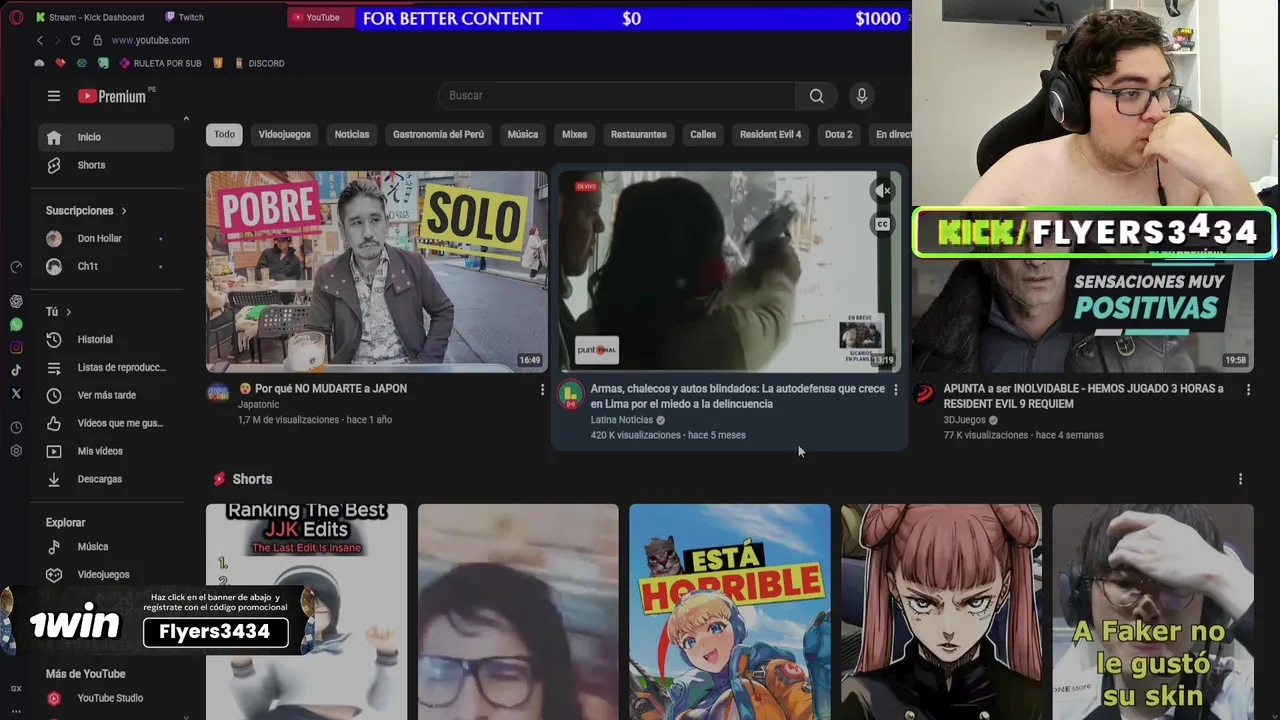This screenshot has width=1280, height=720.
Task: Open Música under Explorar
Action: click(x=106, y=547)
